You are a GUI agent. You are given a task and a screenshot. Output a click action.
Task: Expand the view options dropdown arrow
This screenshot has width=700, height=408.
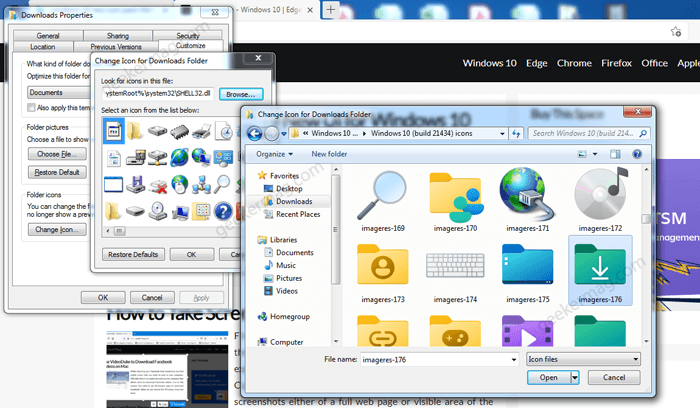point(595,154)
